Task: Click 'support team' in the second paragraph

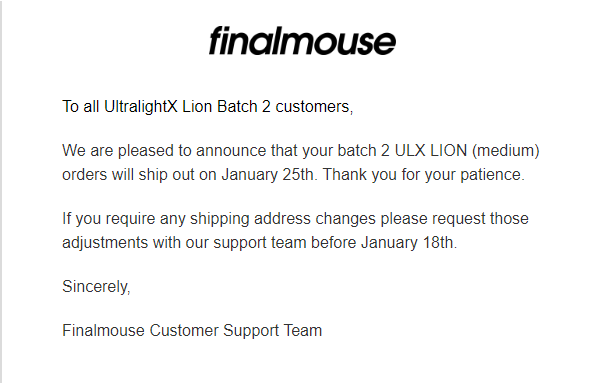Action: click(x=259, y=243)
